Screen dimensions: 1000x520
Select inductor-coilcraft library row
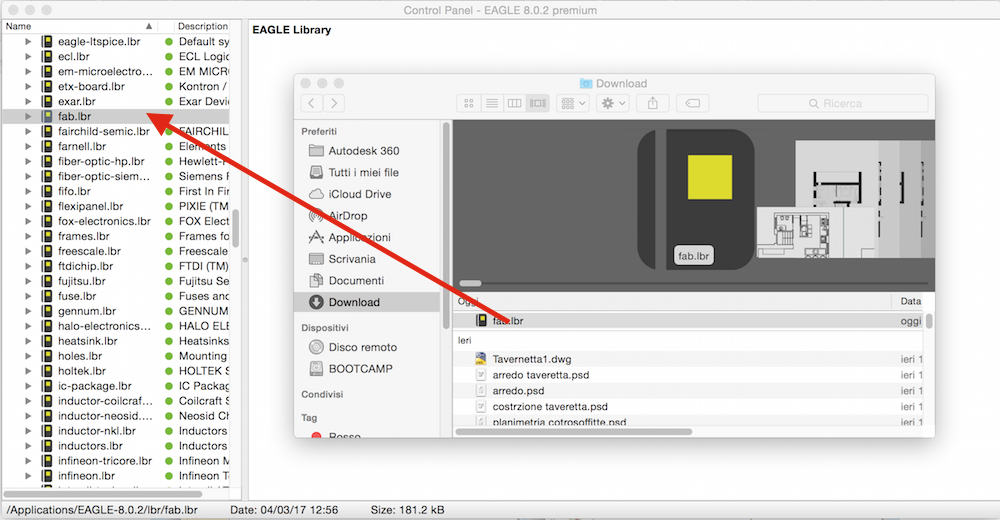(x=115, y=401)
